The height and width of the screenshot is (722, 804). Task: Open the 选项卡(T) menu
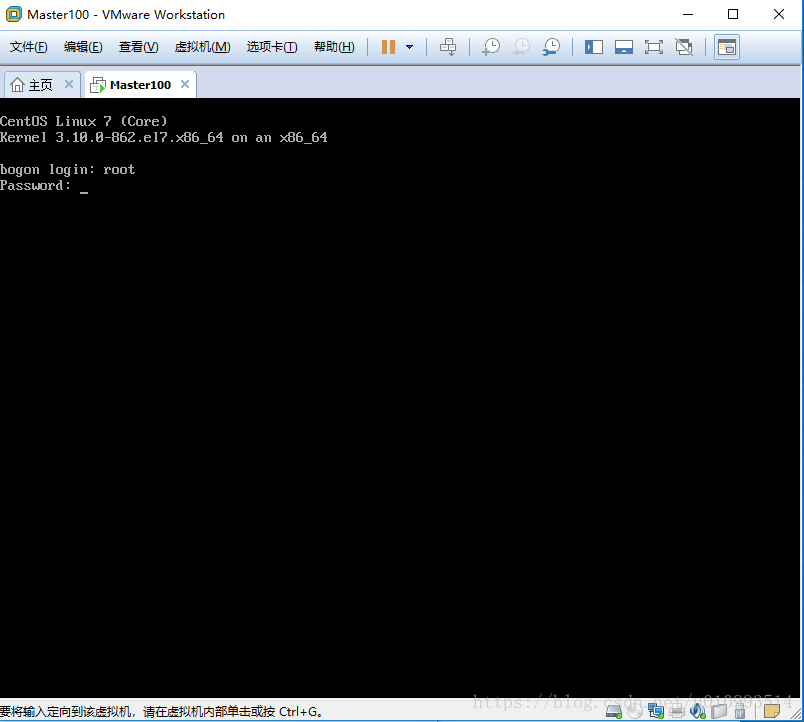coord(272,47)
